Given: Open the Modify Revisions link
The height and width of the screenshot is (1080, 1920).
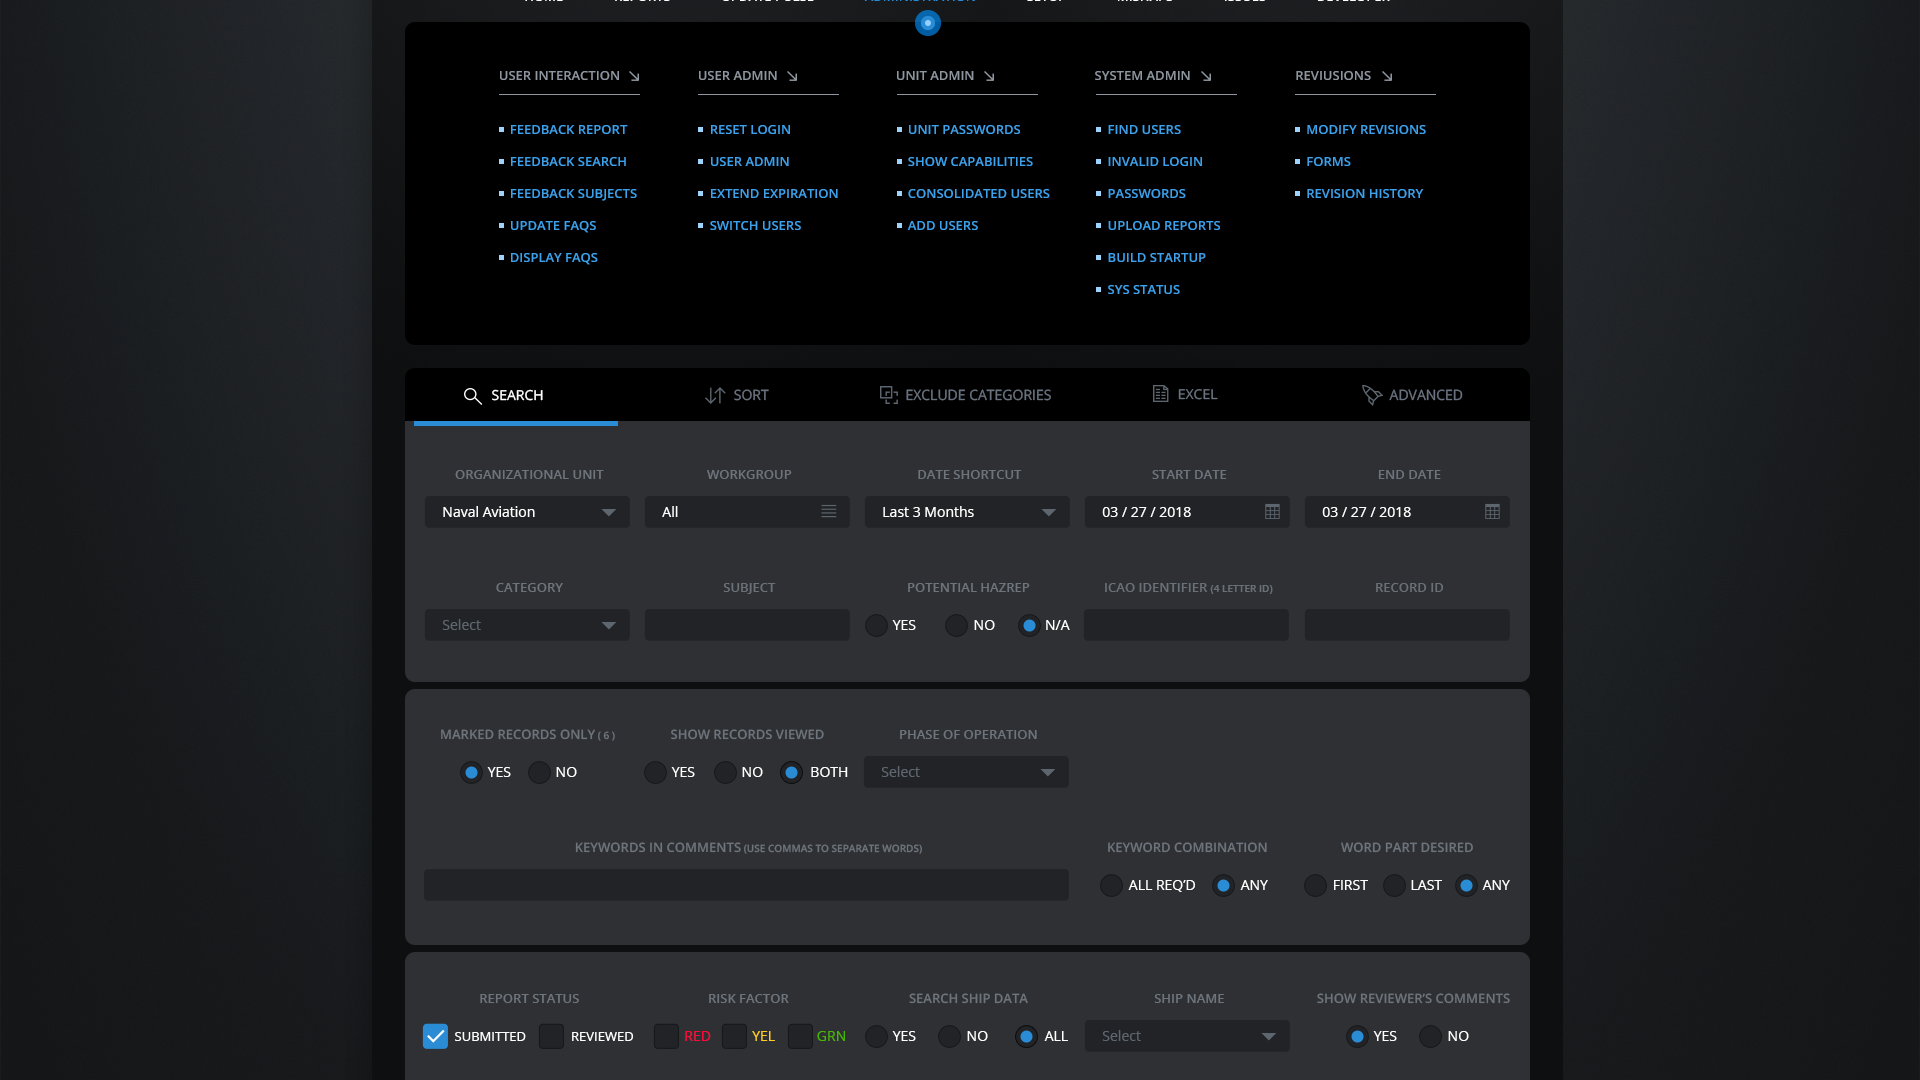Looking at the screenshot, I should pyautogui.click(x=1366, y=130).
